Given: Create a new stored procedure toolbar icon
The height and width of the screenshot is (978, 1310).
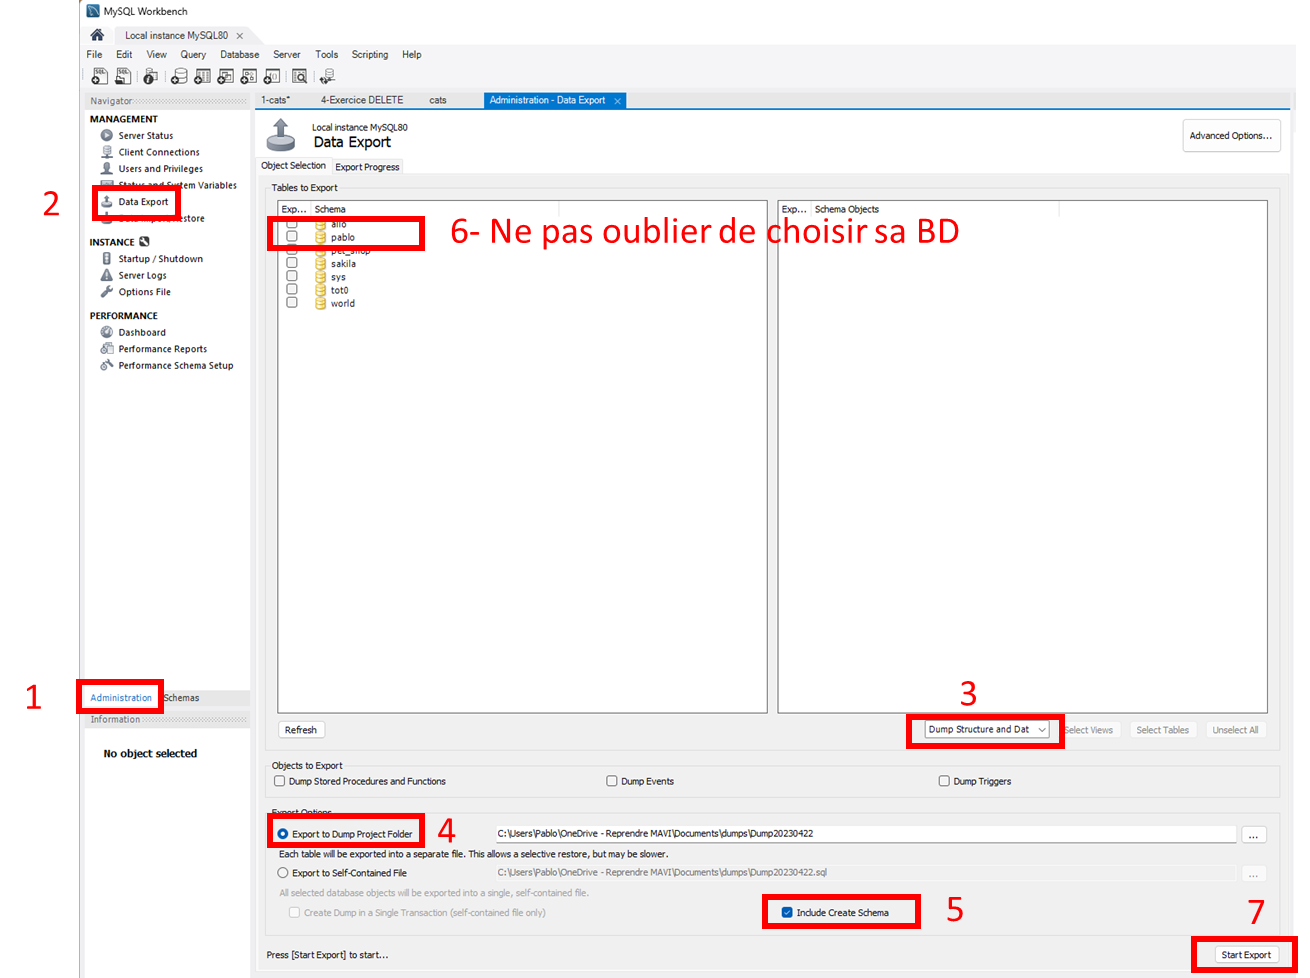Looking at the screenshot, I should [x=248, y=76].
